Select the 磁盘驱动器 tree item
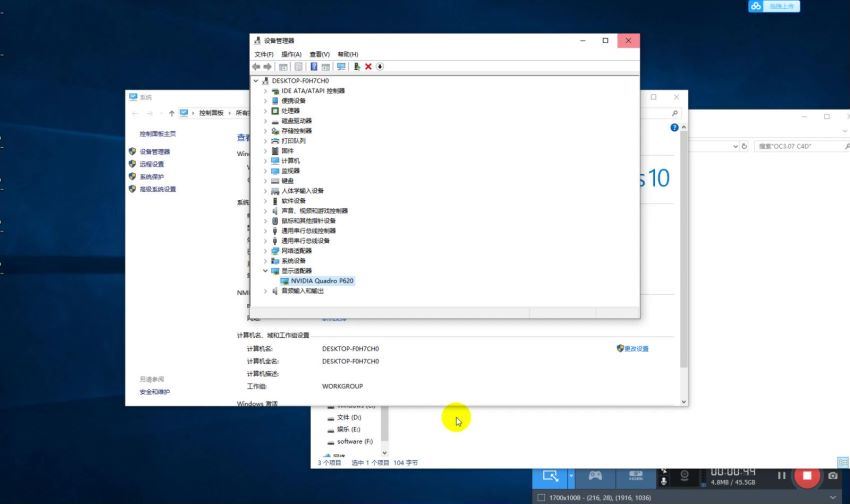Image resolution: width=850 pixels, height=504 pixels. [297, 121]
